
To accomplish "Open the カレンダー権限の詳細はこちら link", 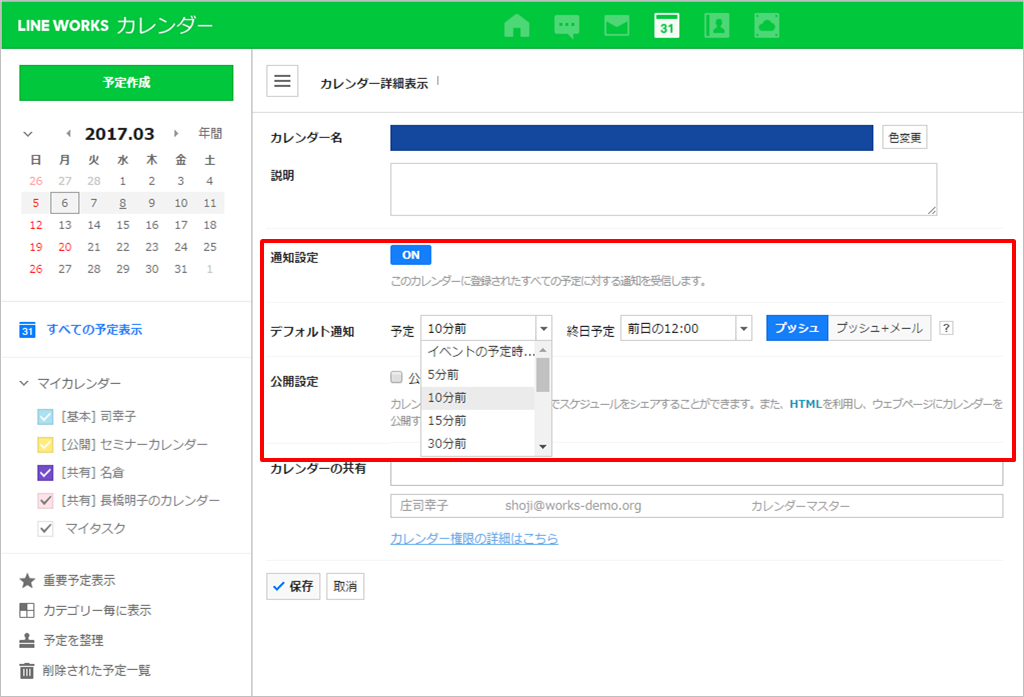I will [474, 539].
